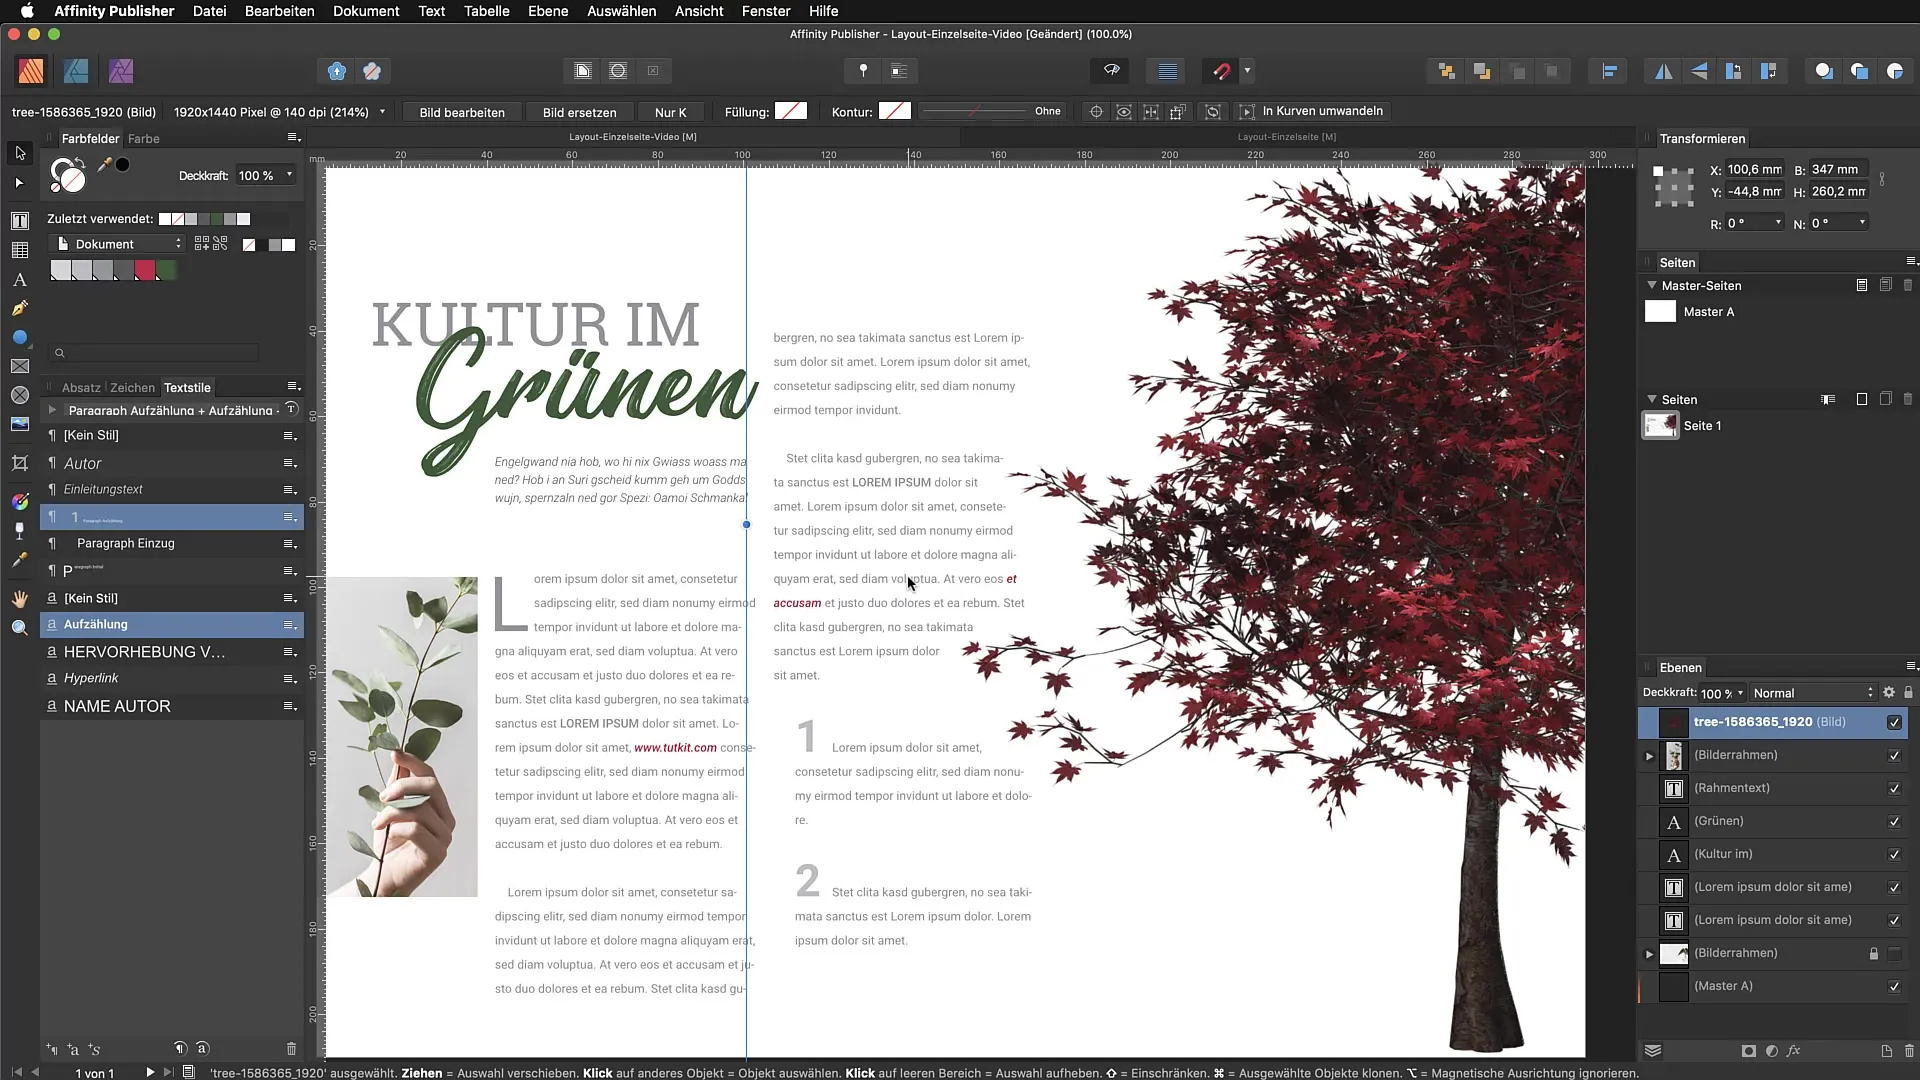Select the Hand view tool

(19, 599)
